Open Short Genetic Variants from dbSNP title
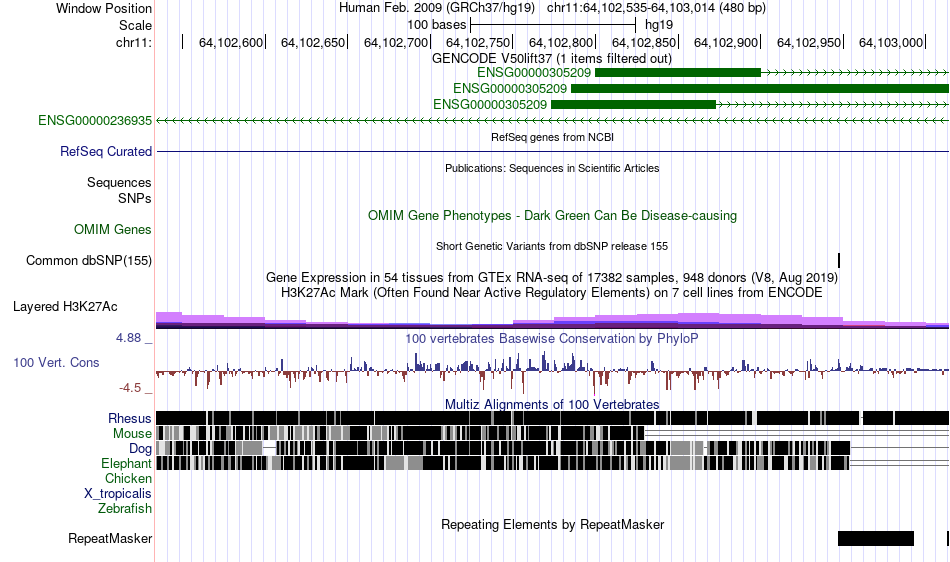950x562 pixels. (x=552, y=246)
